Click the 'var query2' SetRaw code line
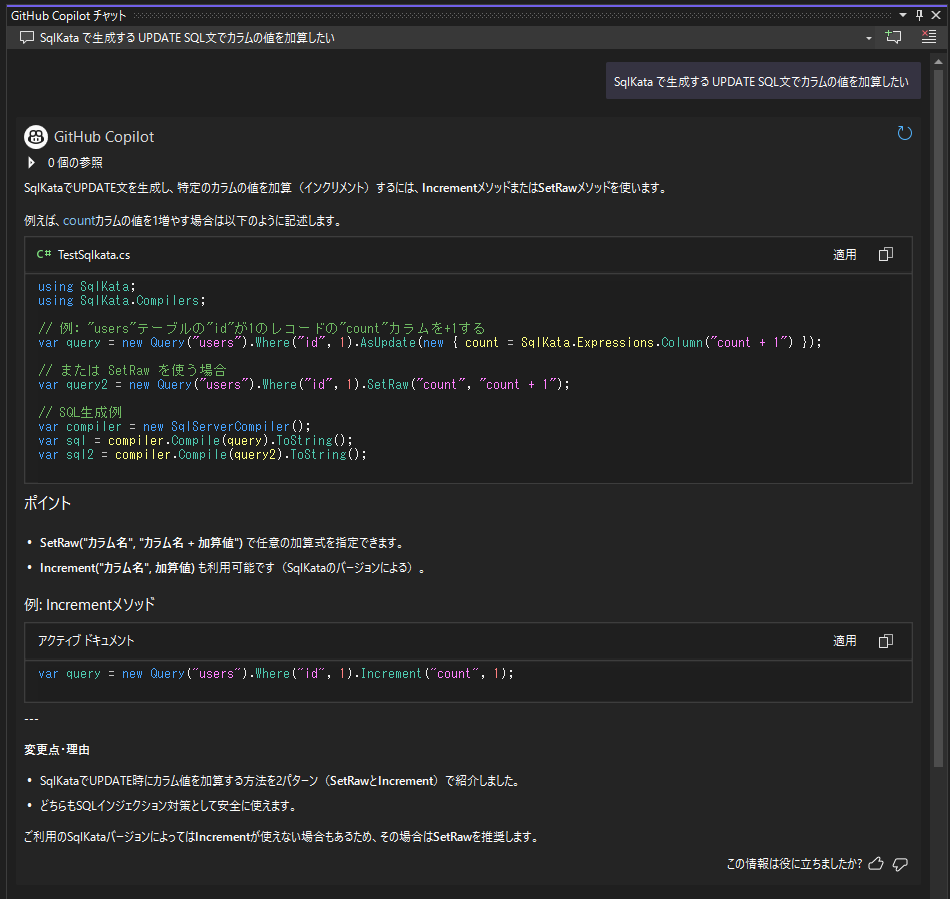The image size is (950, 899). pos(304,385)
